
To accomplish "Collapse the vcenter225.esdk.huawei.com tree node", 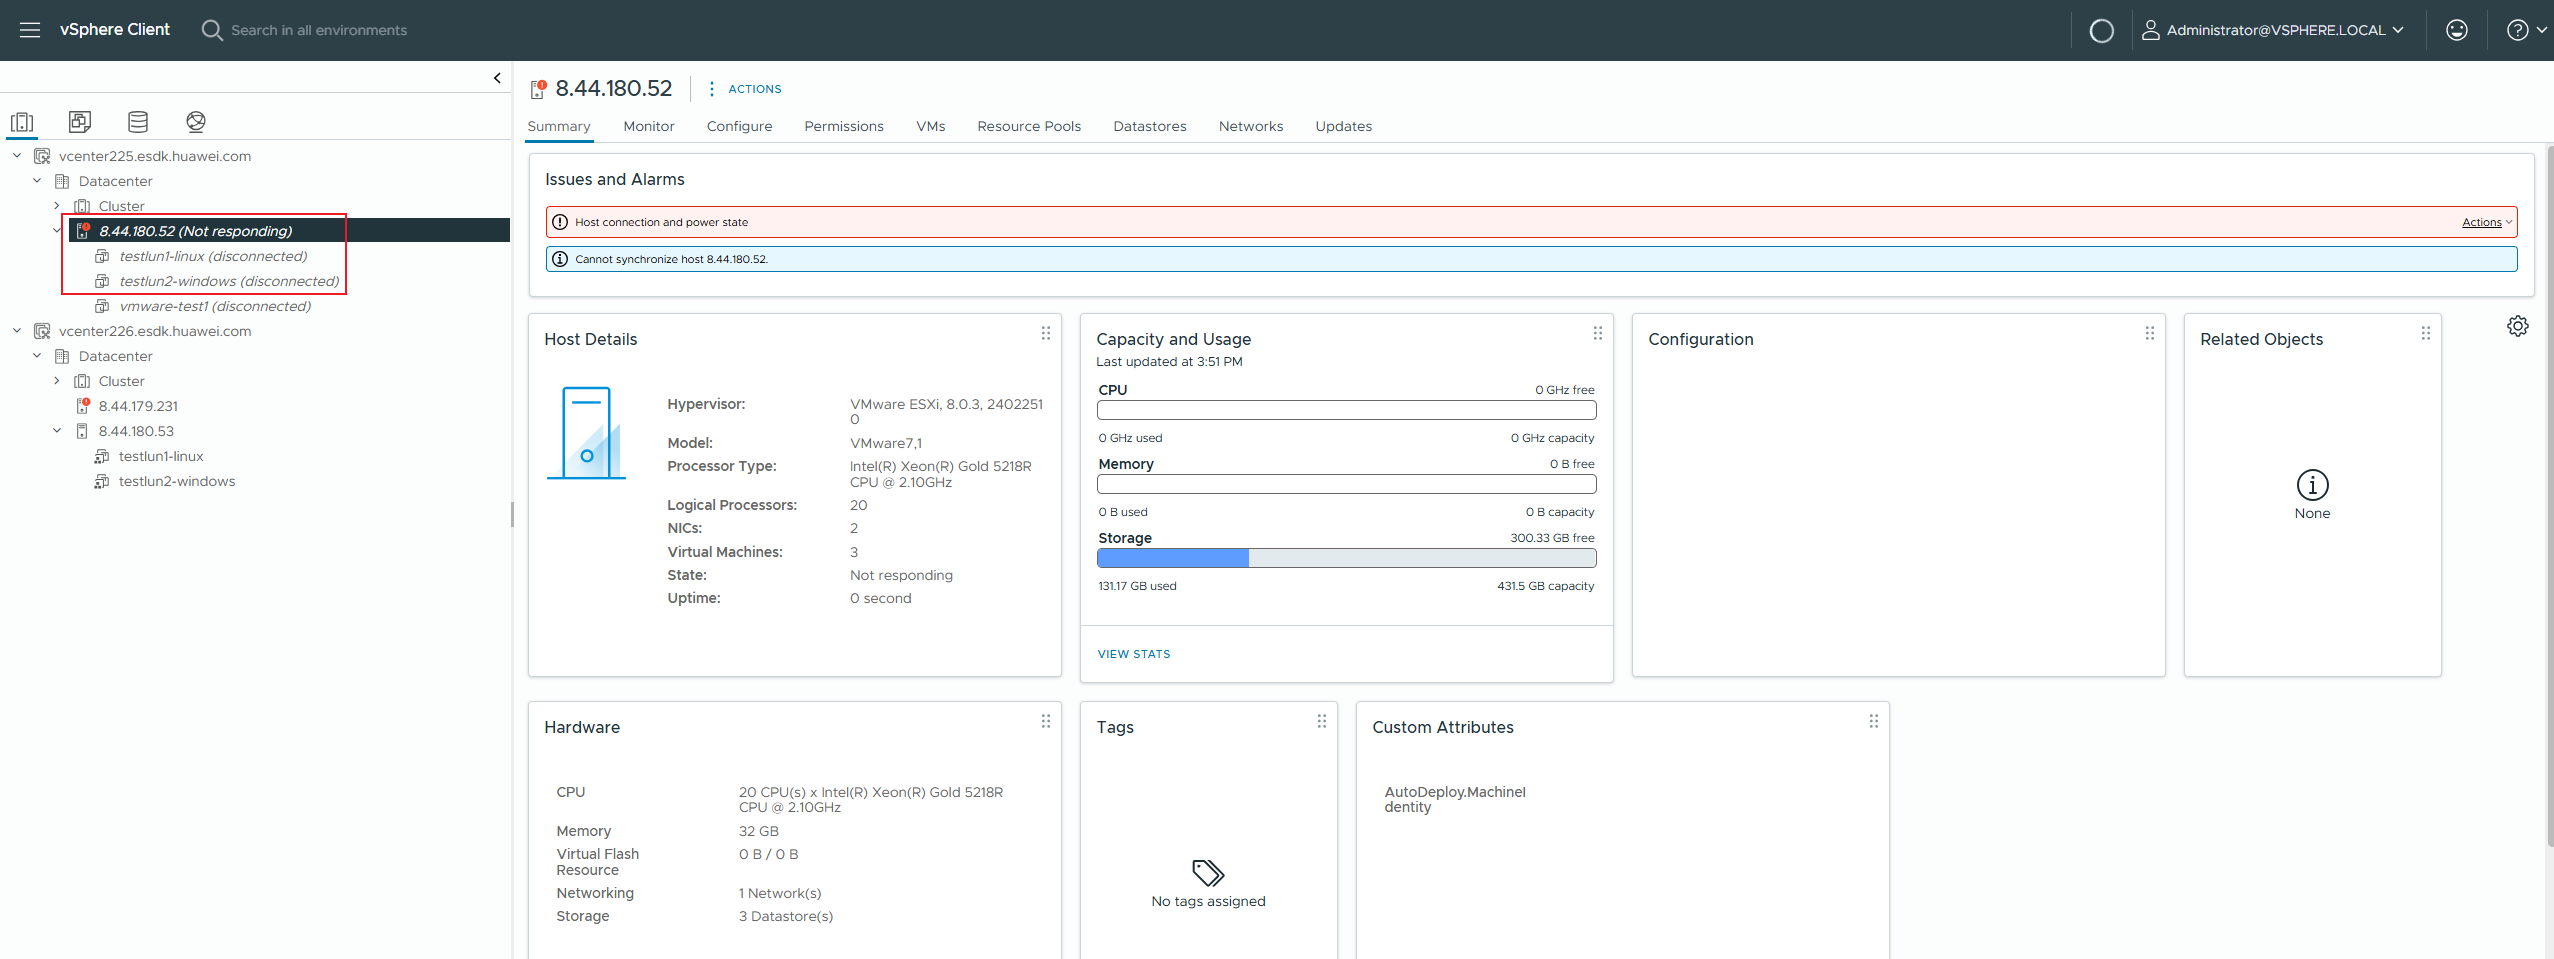I will tap(17, 156).
